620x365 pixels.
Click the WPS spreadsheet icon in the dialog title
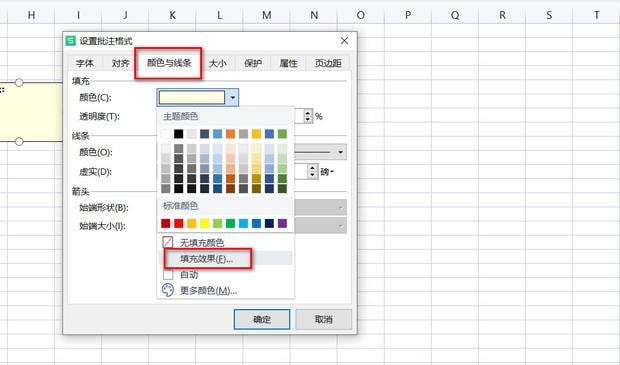(71, 41)
